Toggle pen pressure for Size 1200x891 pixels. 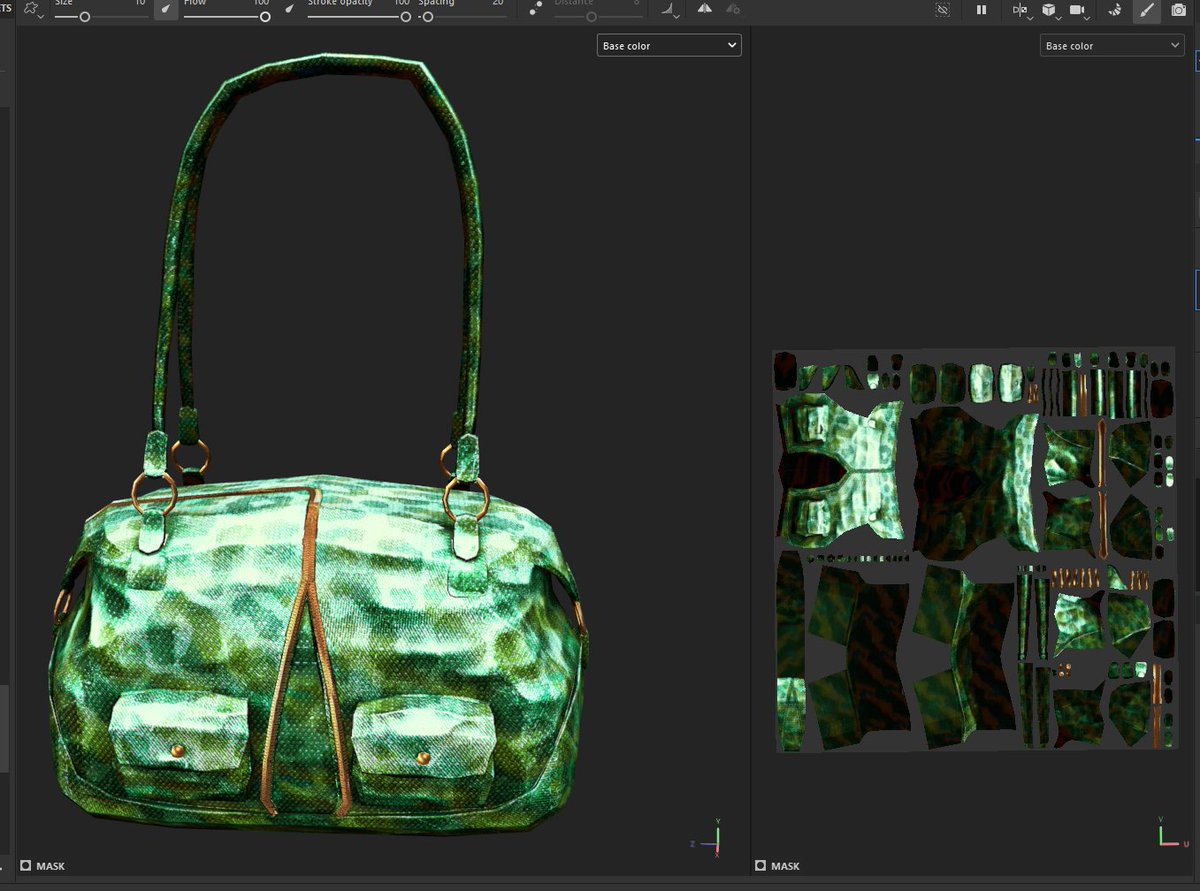[x=165, y=9]
